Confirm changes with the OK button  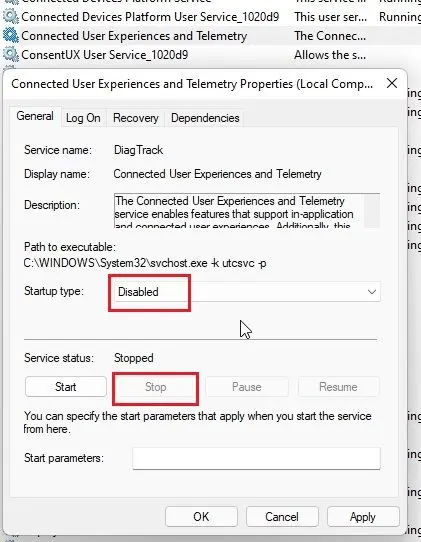point(201,517)
